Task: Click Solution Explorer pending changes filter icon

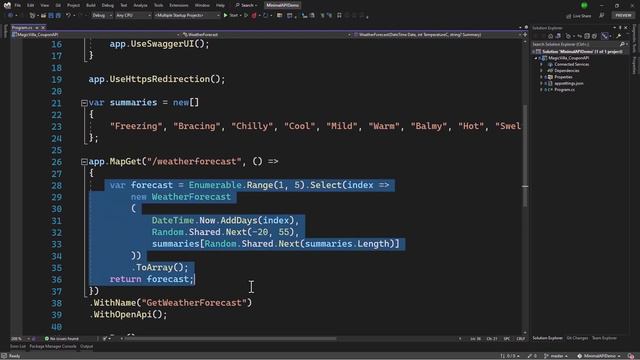Action: coord(568,36)
